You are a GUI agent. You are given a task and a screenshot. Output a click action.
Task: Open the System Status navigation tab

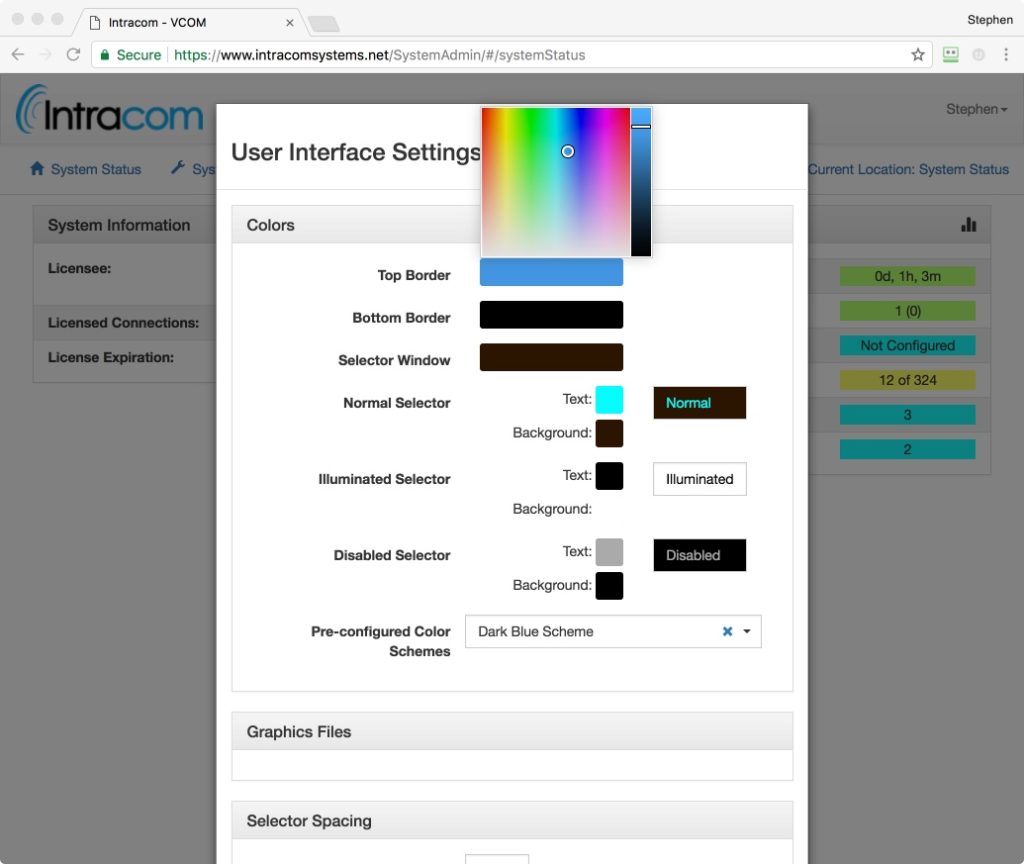pyautogui.click(x=95, y=169)
